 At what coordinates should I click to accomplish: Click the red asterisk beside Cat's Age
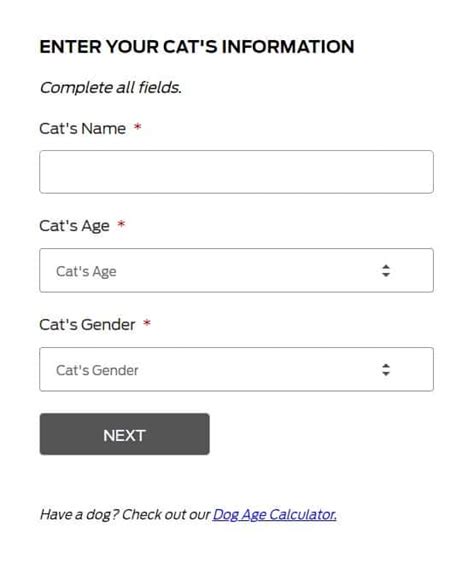pos(121,224)
